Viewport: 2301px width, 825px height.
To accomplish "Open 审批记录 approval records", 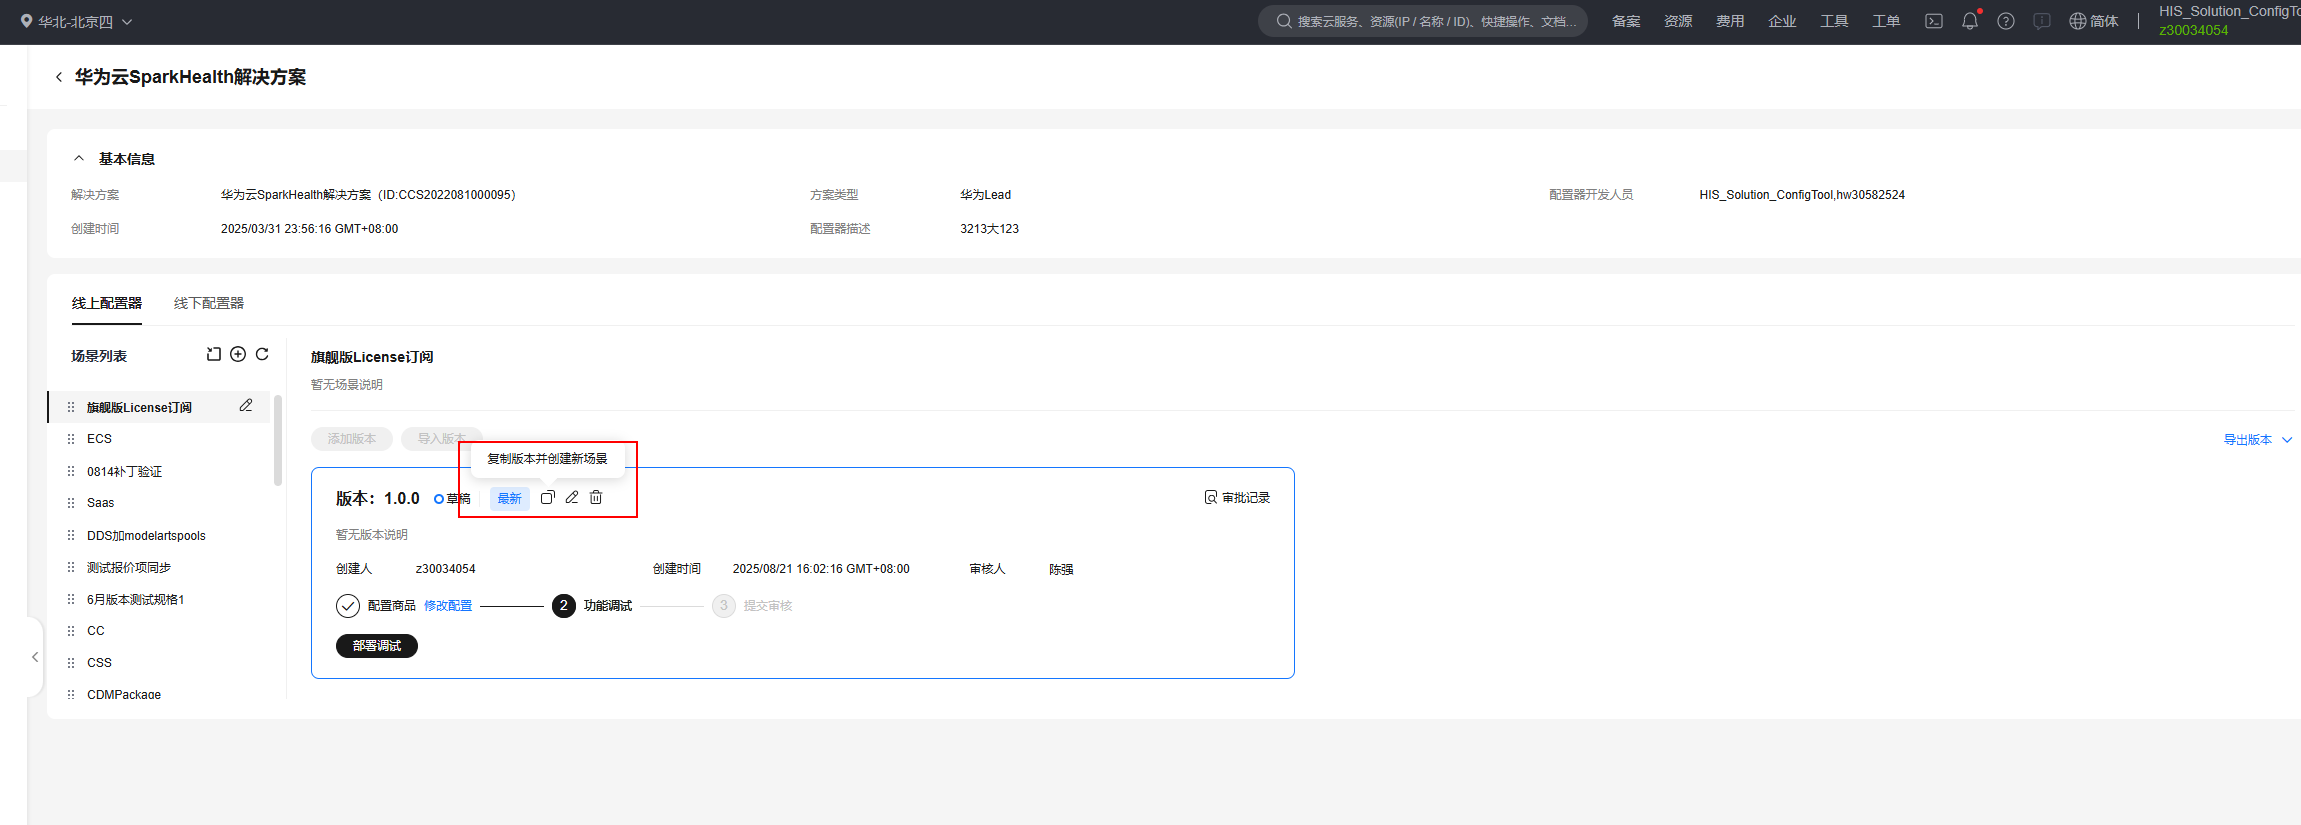I will pyautogui.click(x=1237, y=497).
